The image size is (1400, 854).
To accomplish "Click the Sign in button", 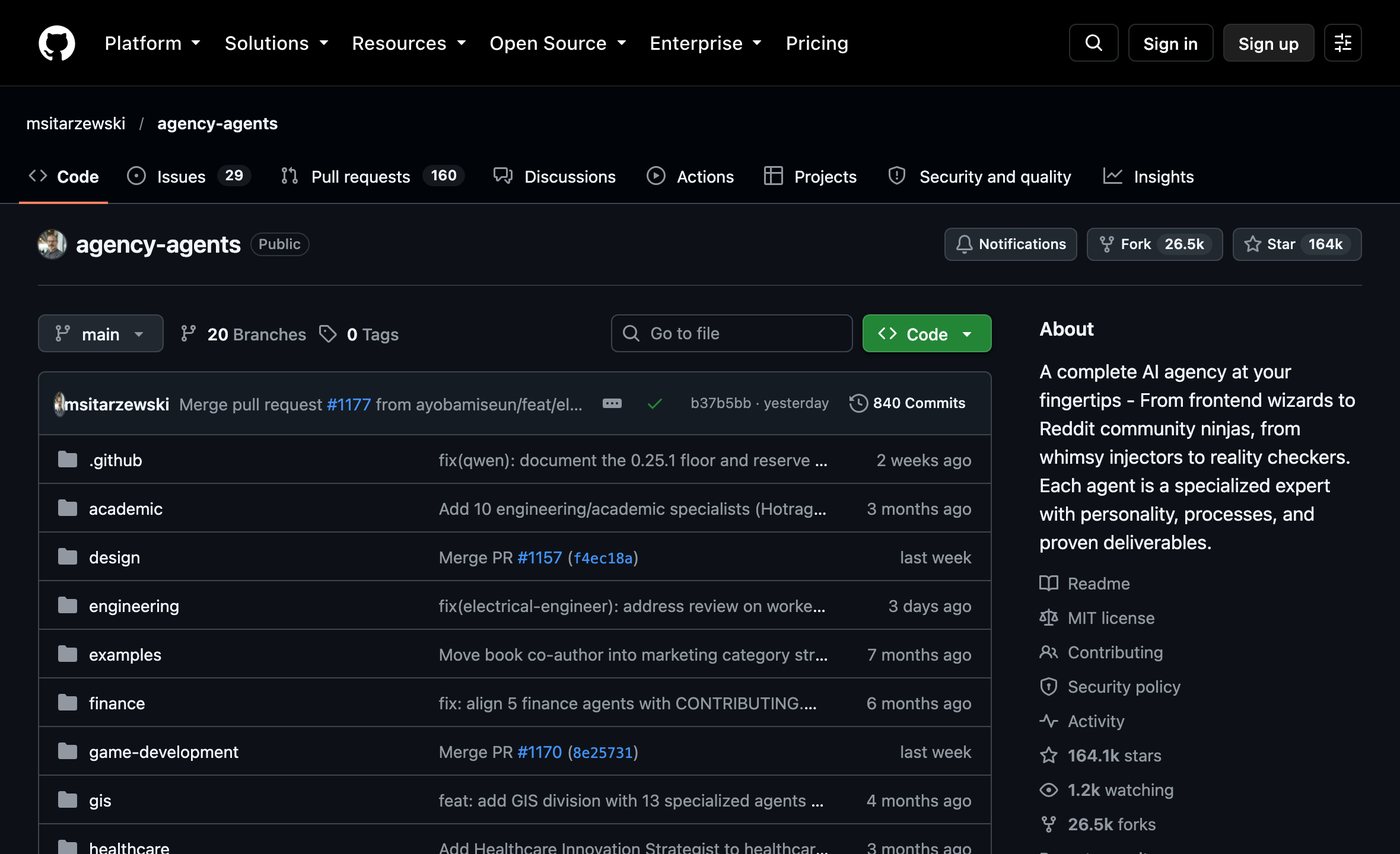I will [1171, 43].
